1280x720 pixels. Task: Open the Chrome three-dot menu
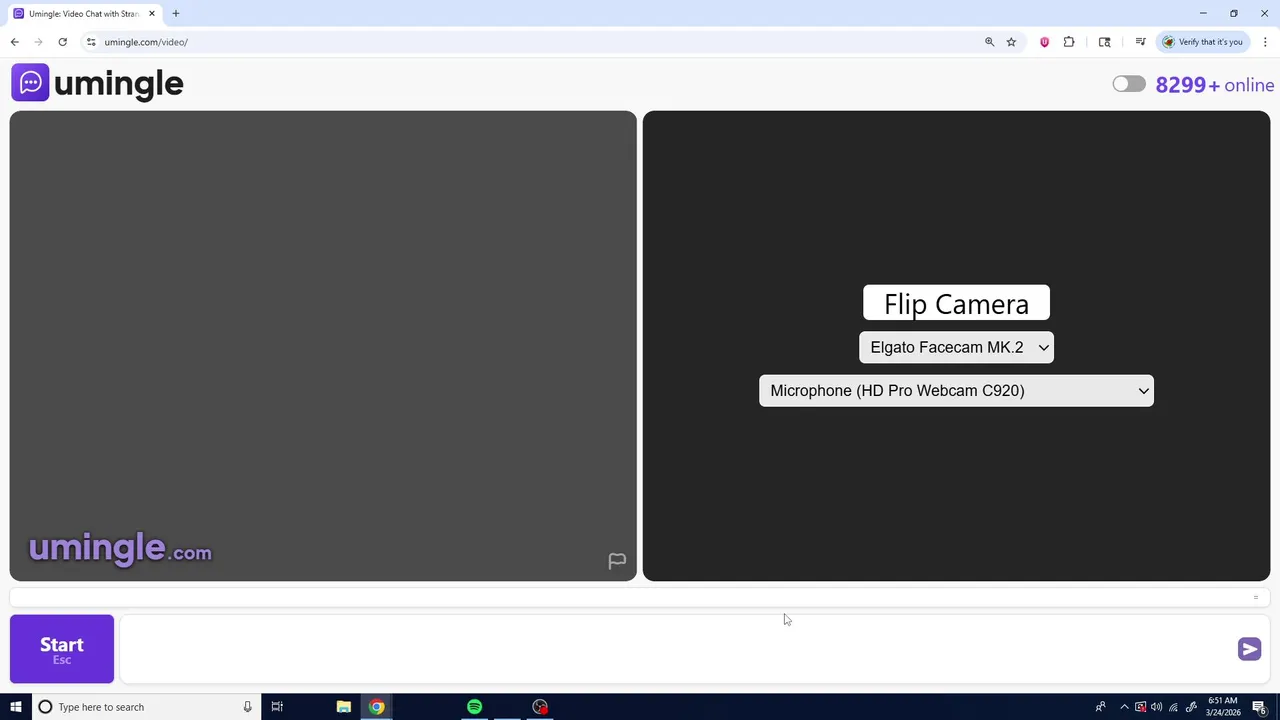[1265, 42]
